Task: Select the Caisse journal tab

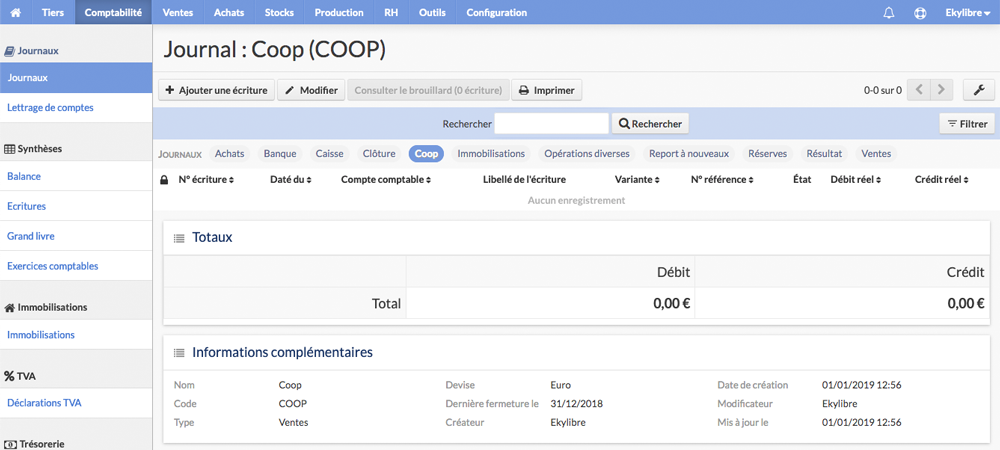Action: 330,154
